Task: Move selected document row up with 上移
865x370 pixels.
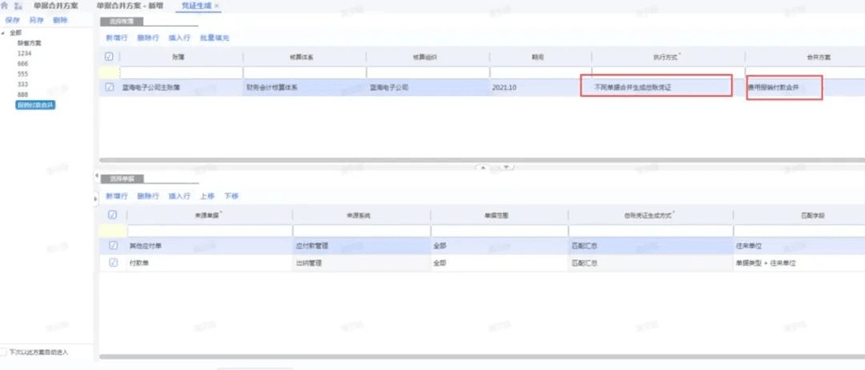Action: [x=207, y=196]
